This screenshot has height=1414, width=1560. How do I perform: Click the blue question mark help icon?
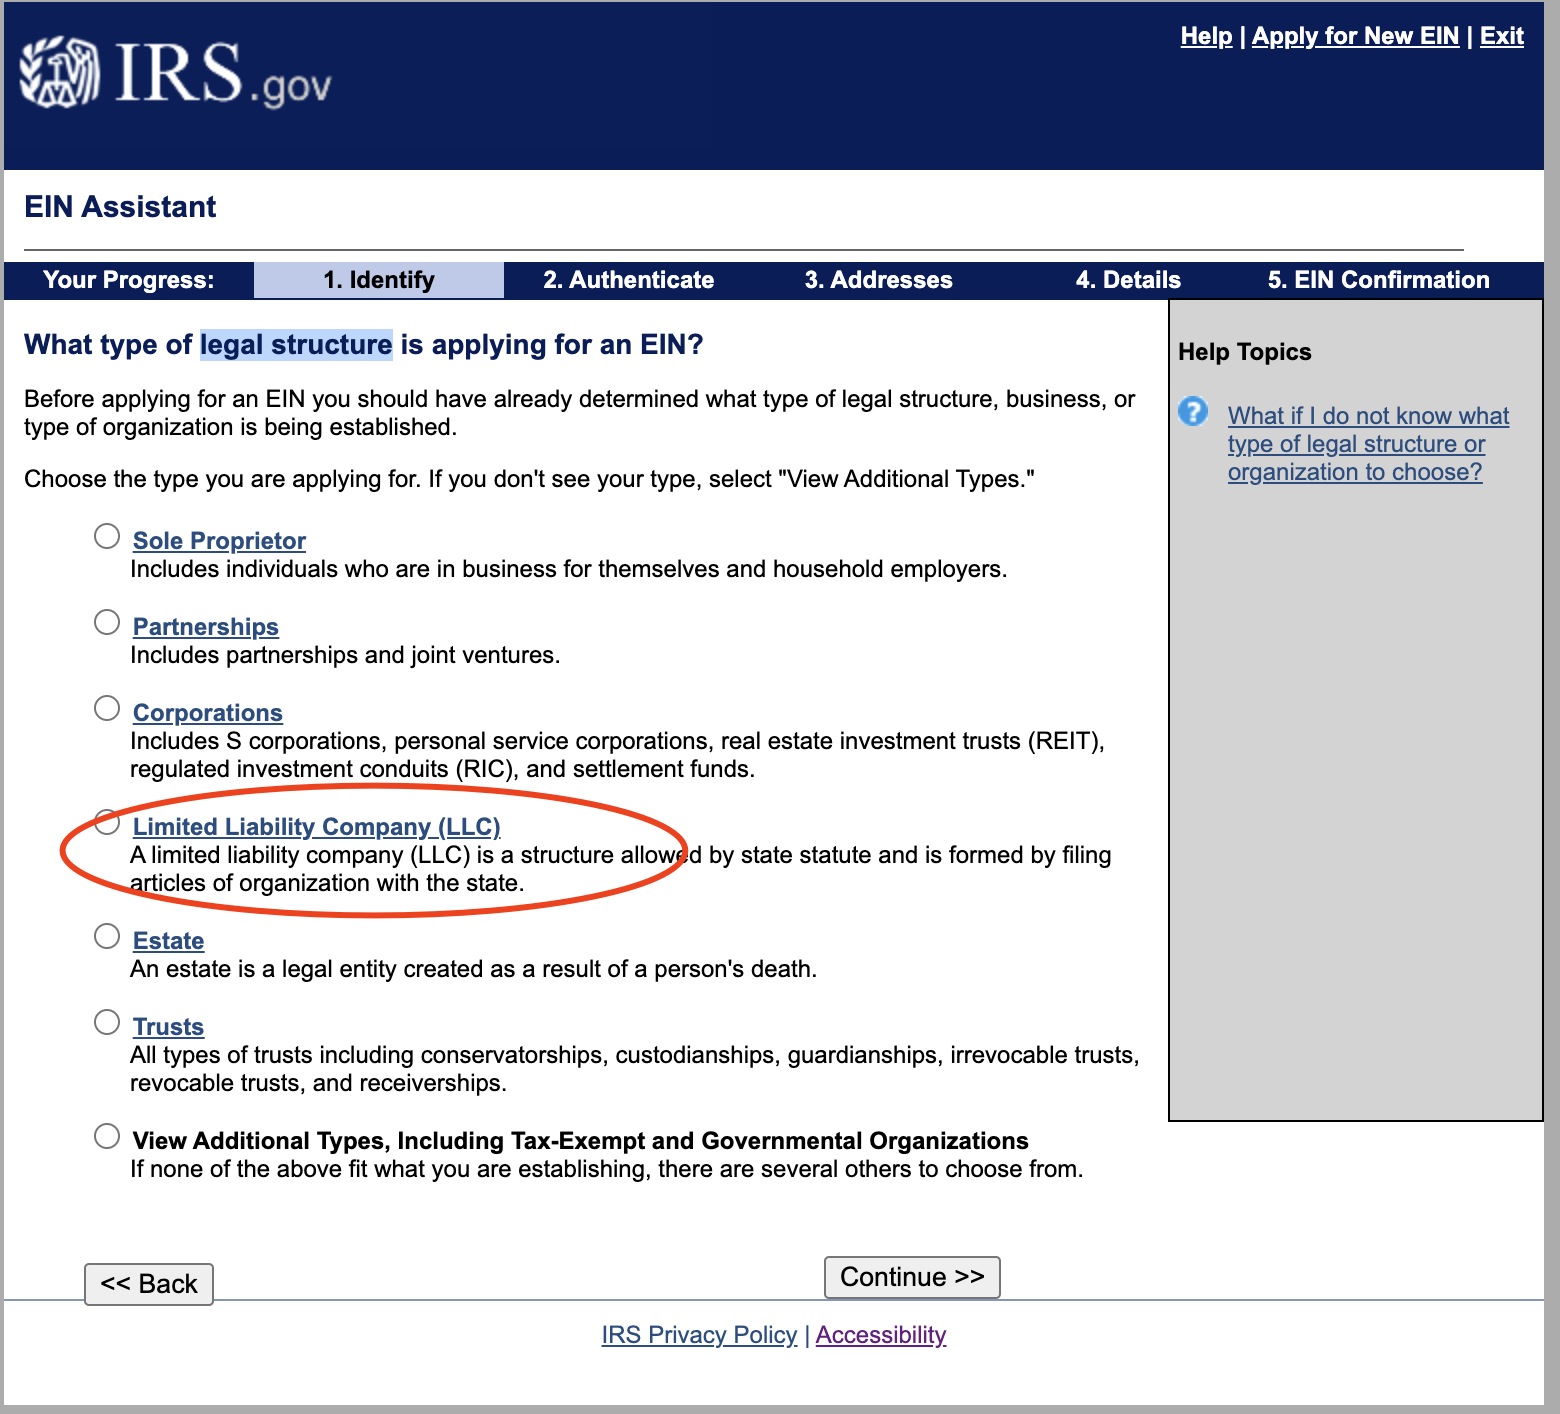1192,412
